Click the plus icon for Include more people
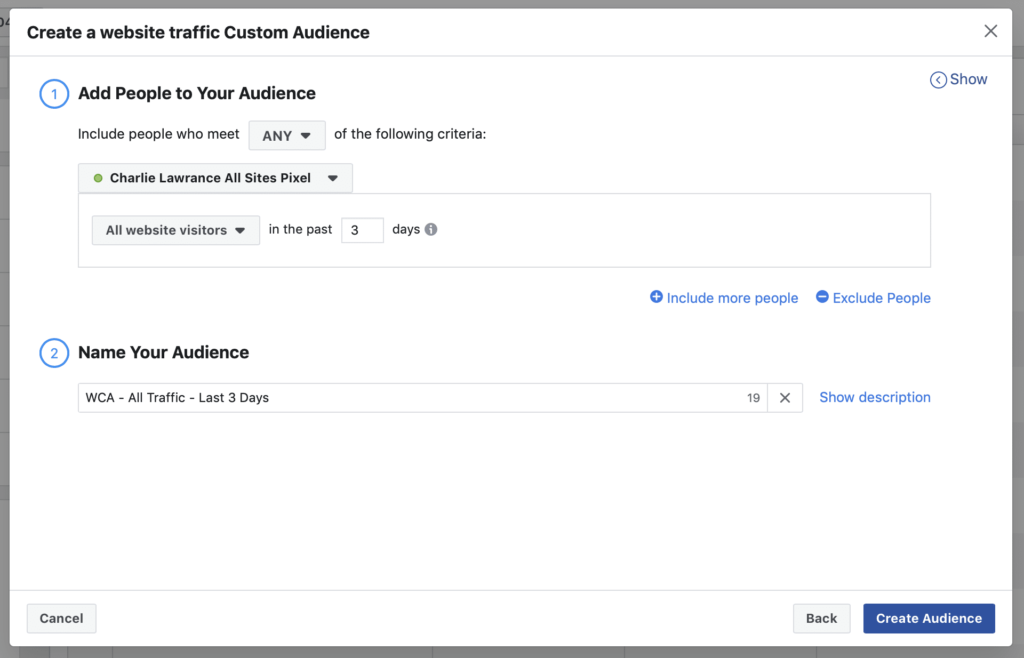Image resolution: width=1024 pixels, height=658 pixels. tap(656, 297)
